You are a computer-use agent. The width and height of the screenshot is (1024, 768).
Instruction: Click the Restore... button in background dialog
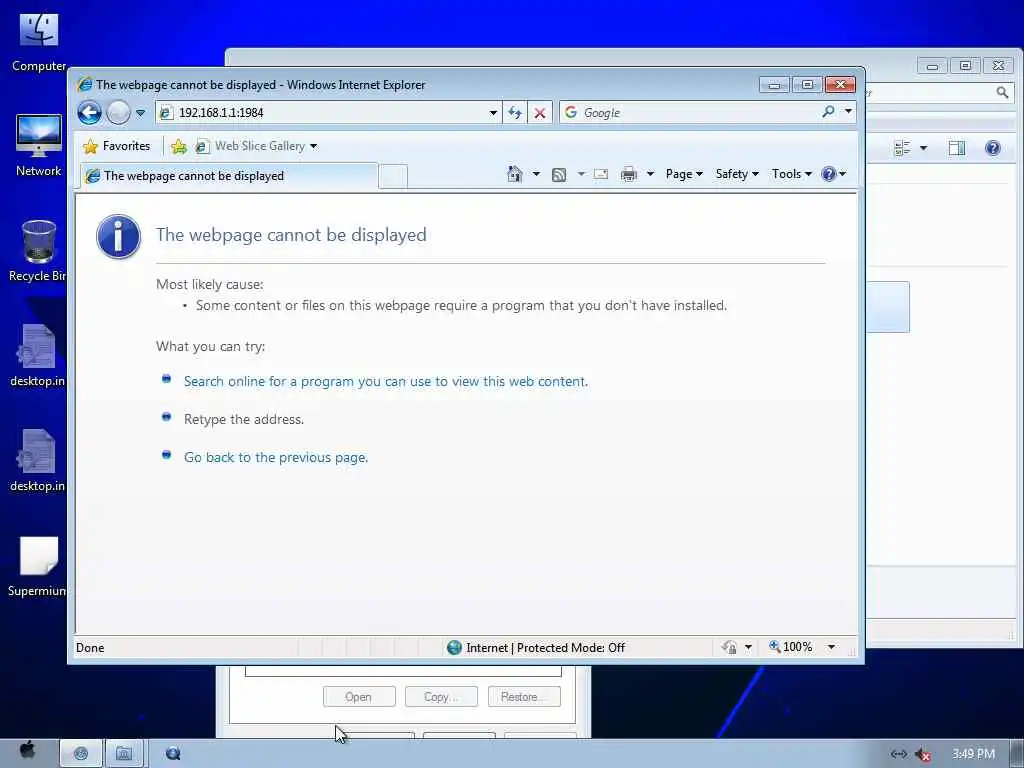[524, 697]
